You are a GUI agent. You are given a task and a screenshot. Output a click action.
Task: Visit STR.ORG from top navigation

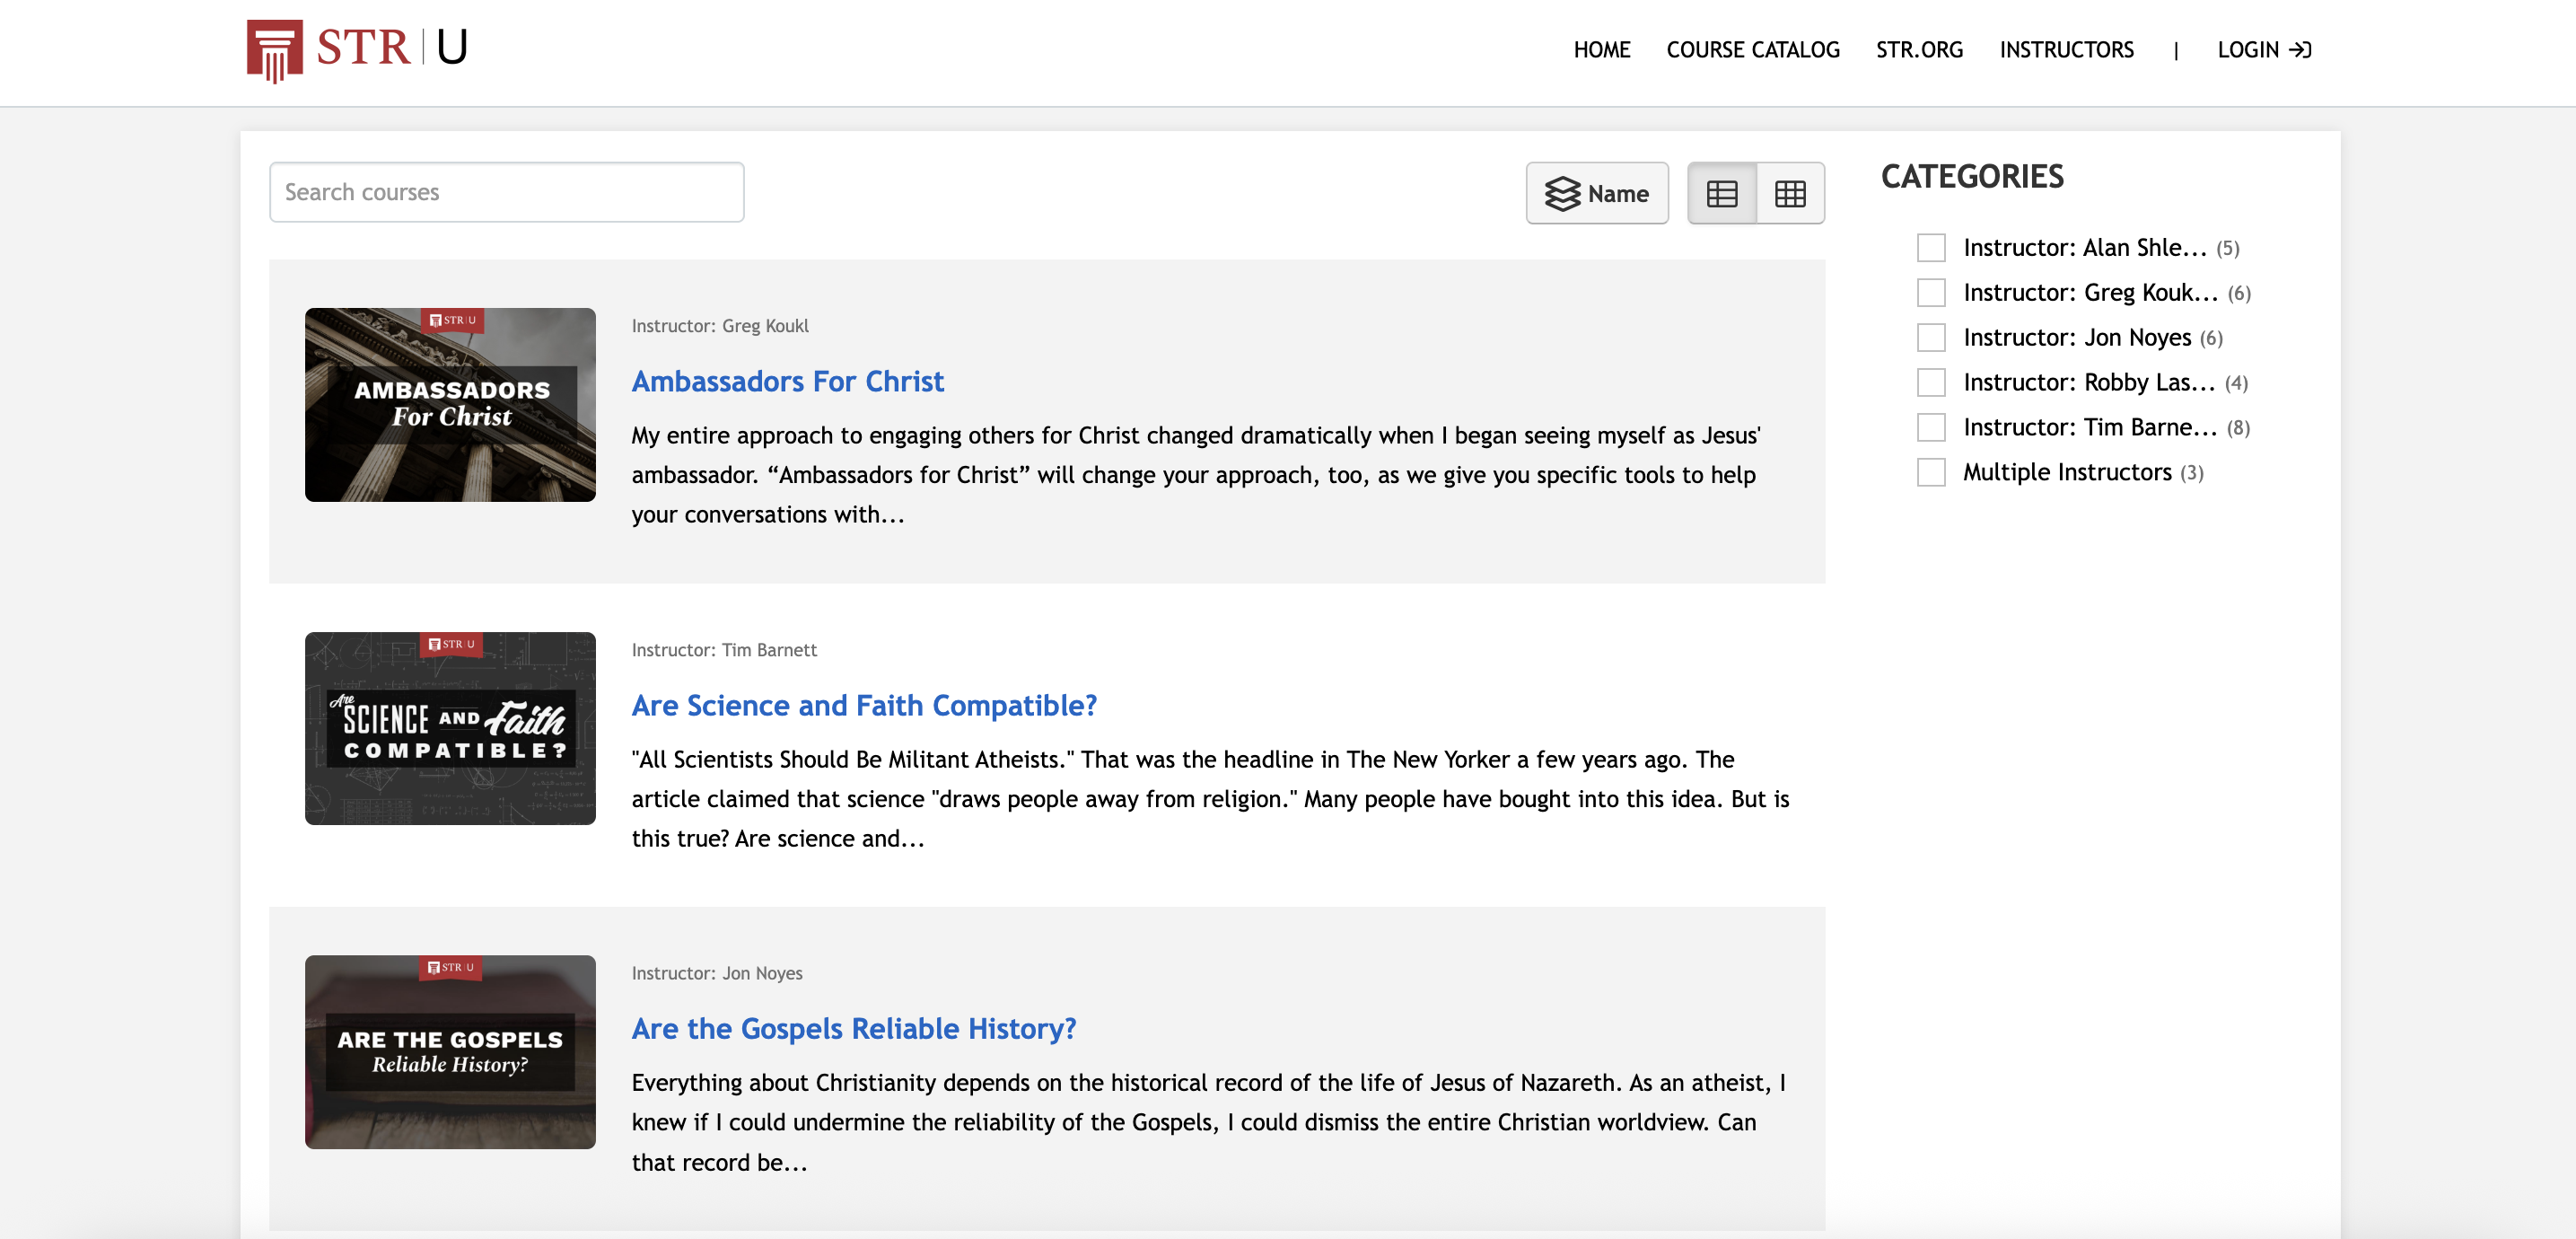(x=1918, y=50)
